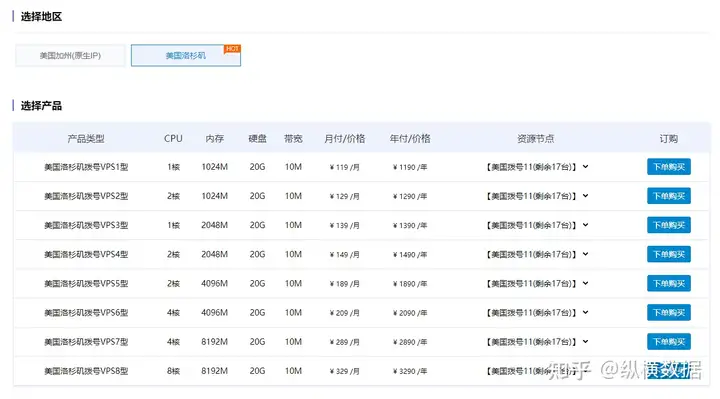
Task: Open the resource node dropdown for VPS2型
Action: [537, 196]
